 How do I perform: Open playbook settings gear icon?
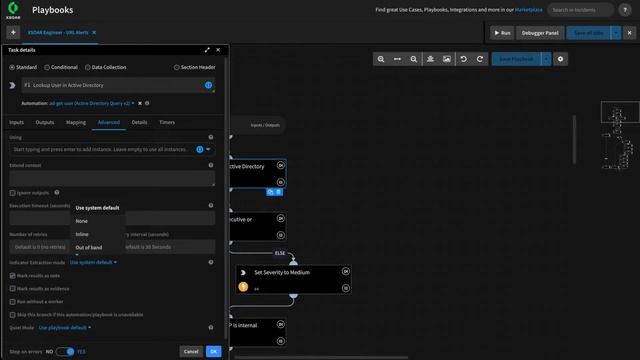(560, 59)
